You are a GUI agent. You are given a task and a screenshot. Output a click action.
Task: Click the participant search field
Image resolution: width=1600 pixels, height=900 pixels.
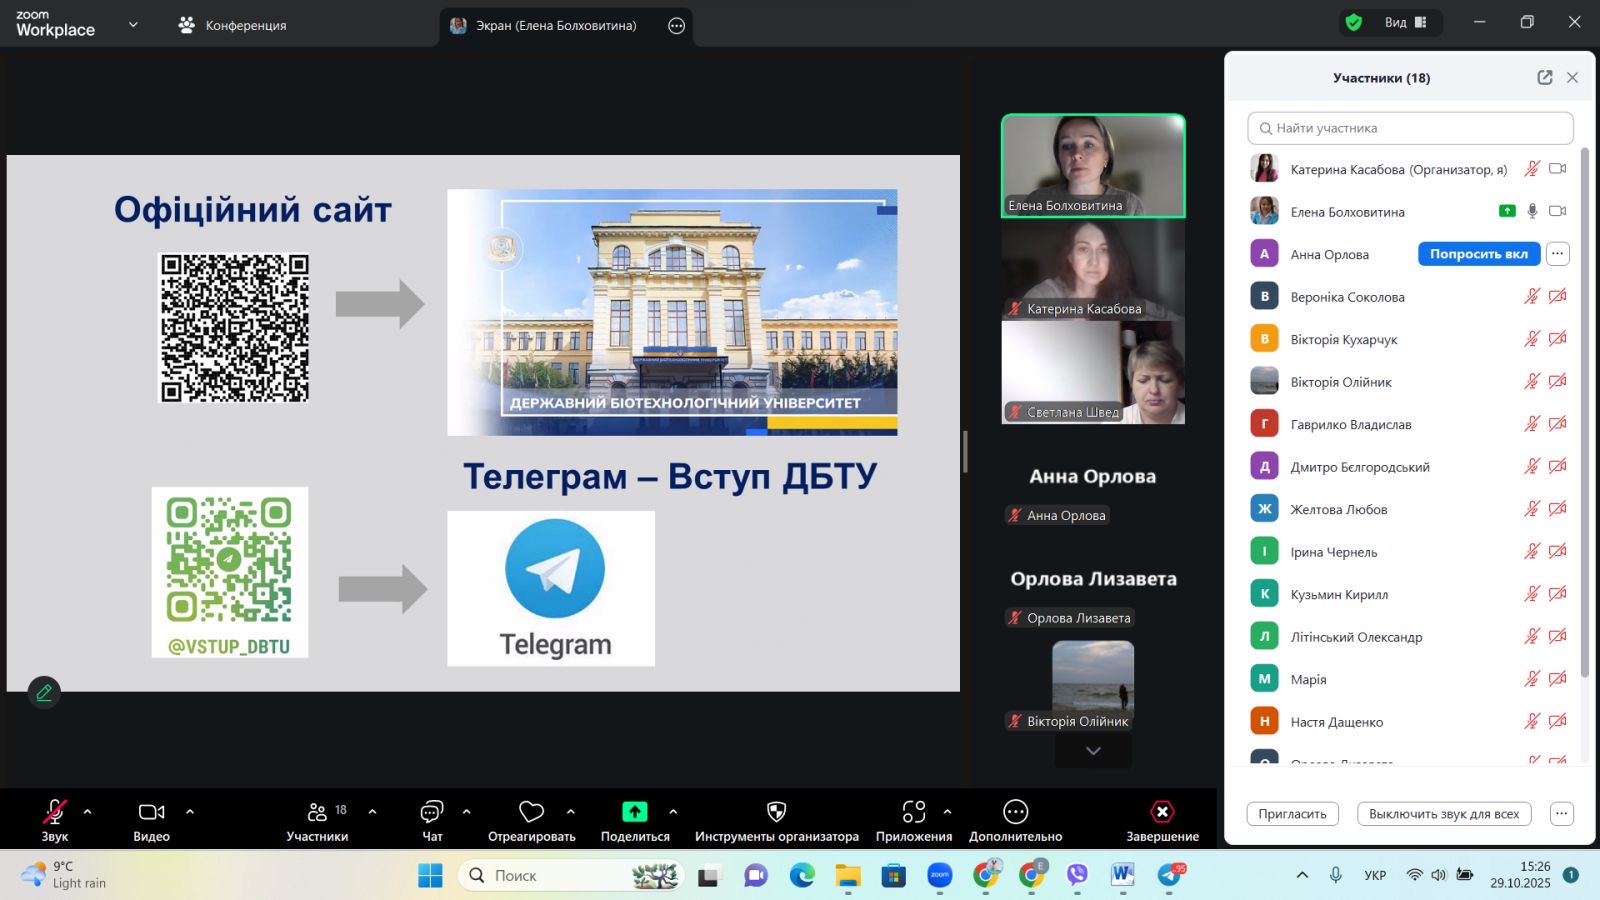pyautogui.click(x=1410, y=128)
